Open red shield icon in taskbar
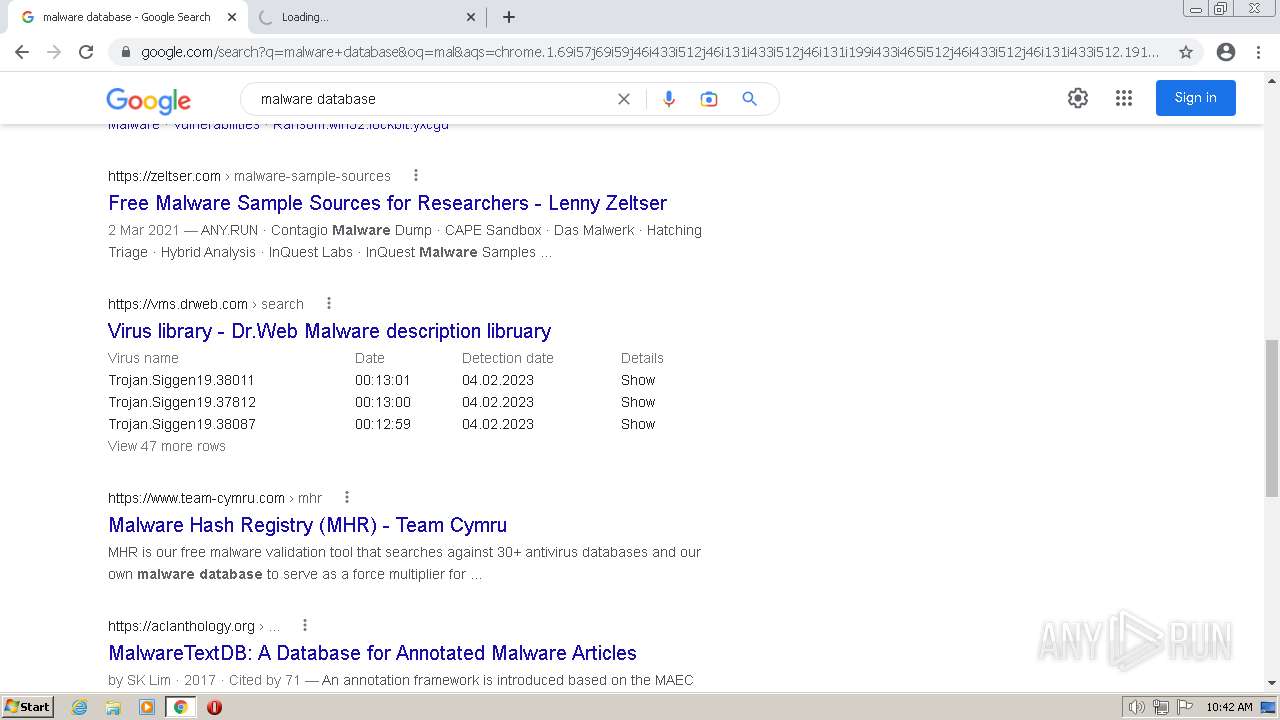Viewport: 1280px width, 720px height. tap(214, 707)
